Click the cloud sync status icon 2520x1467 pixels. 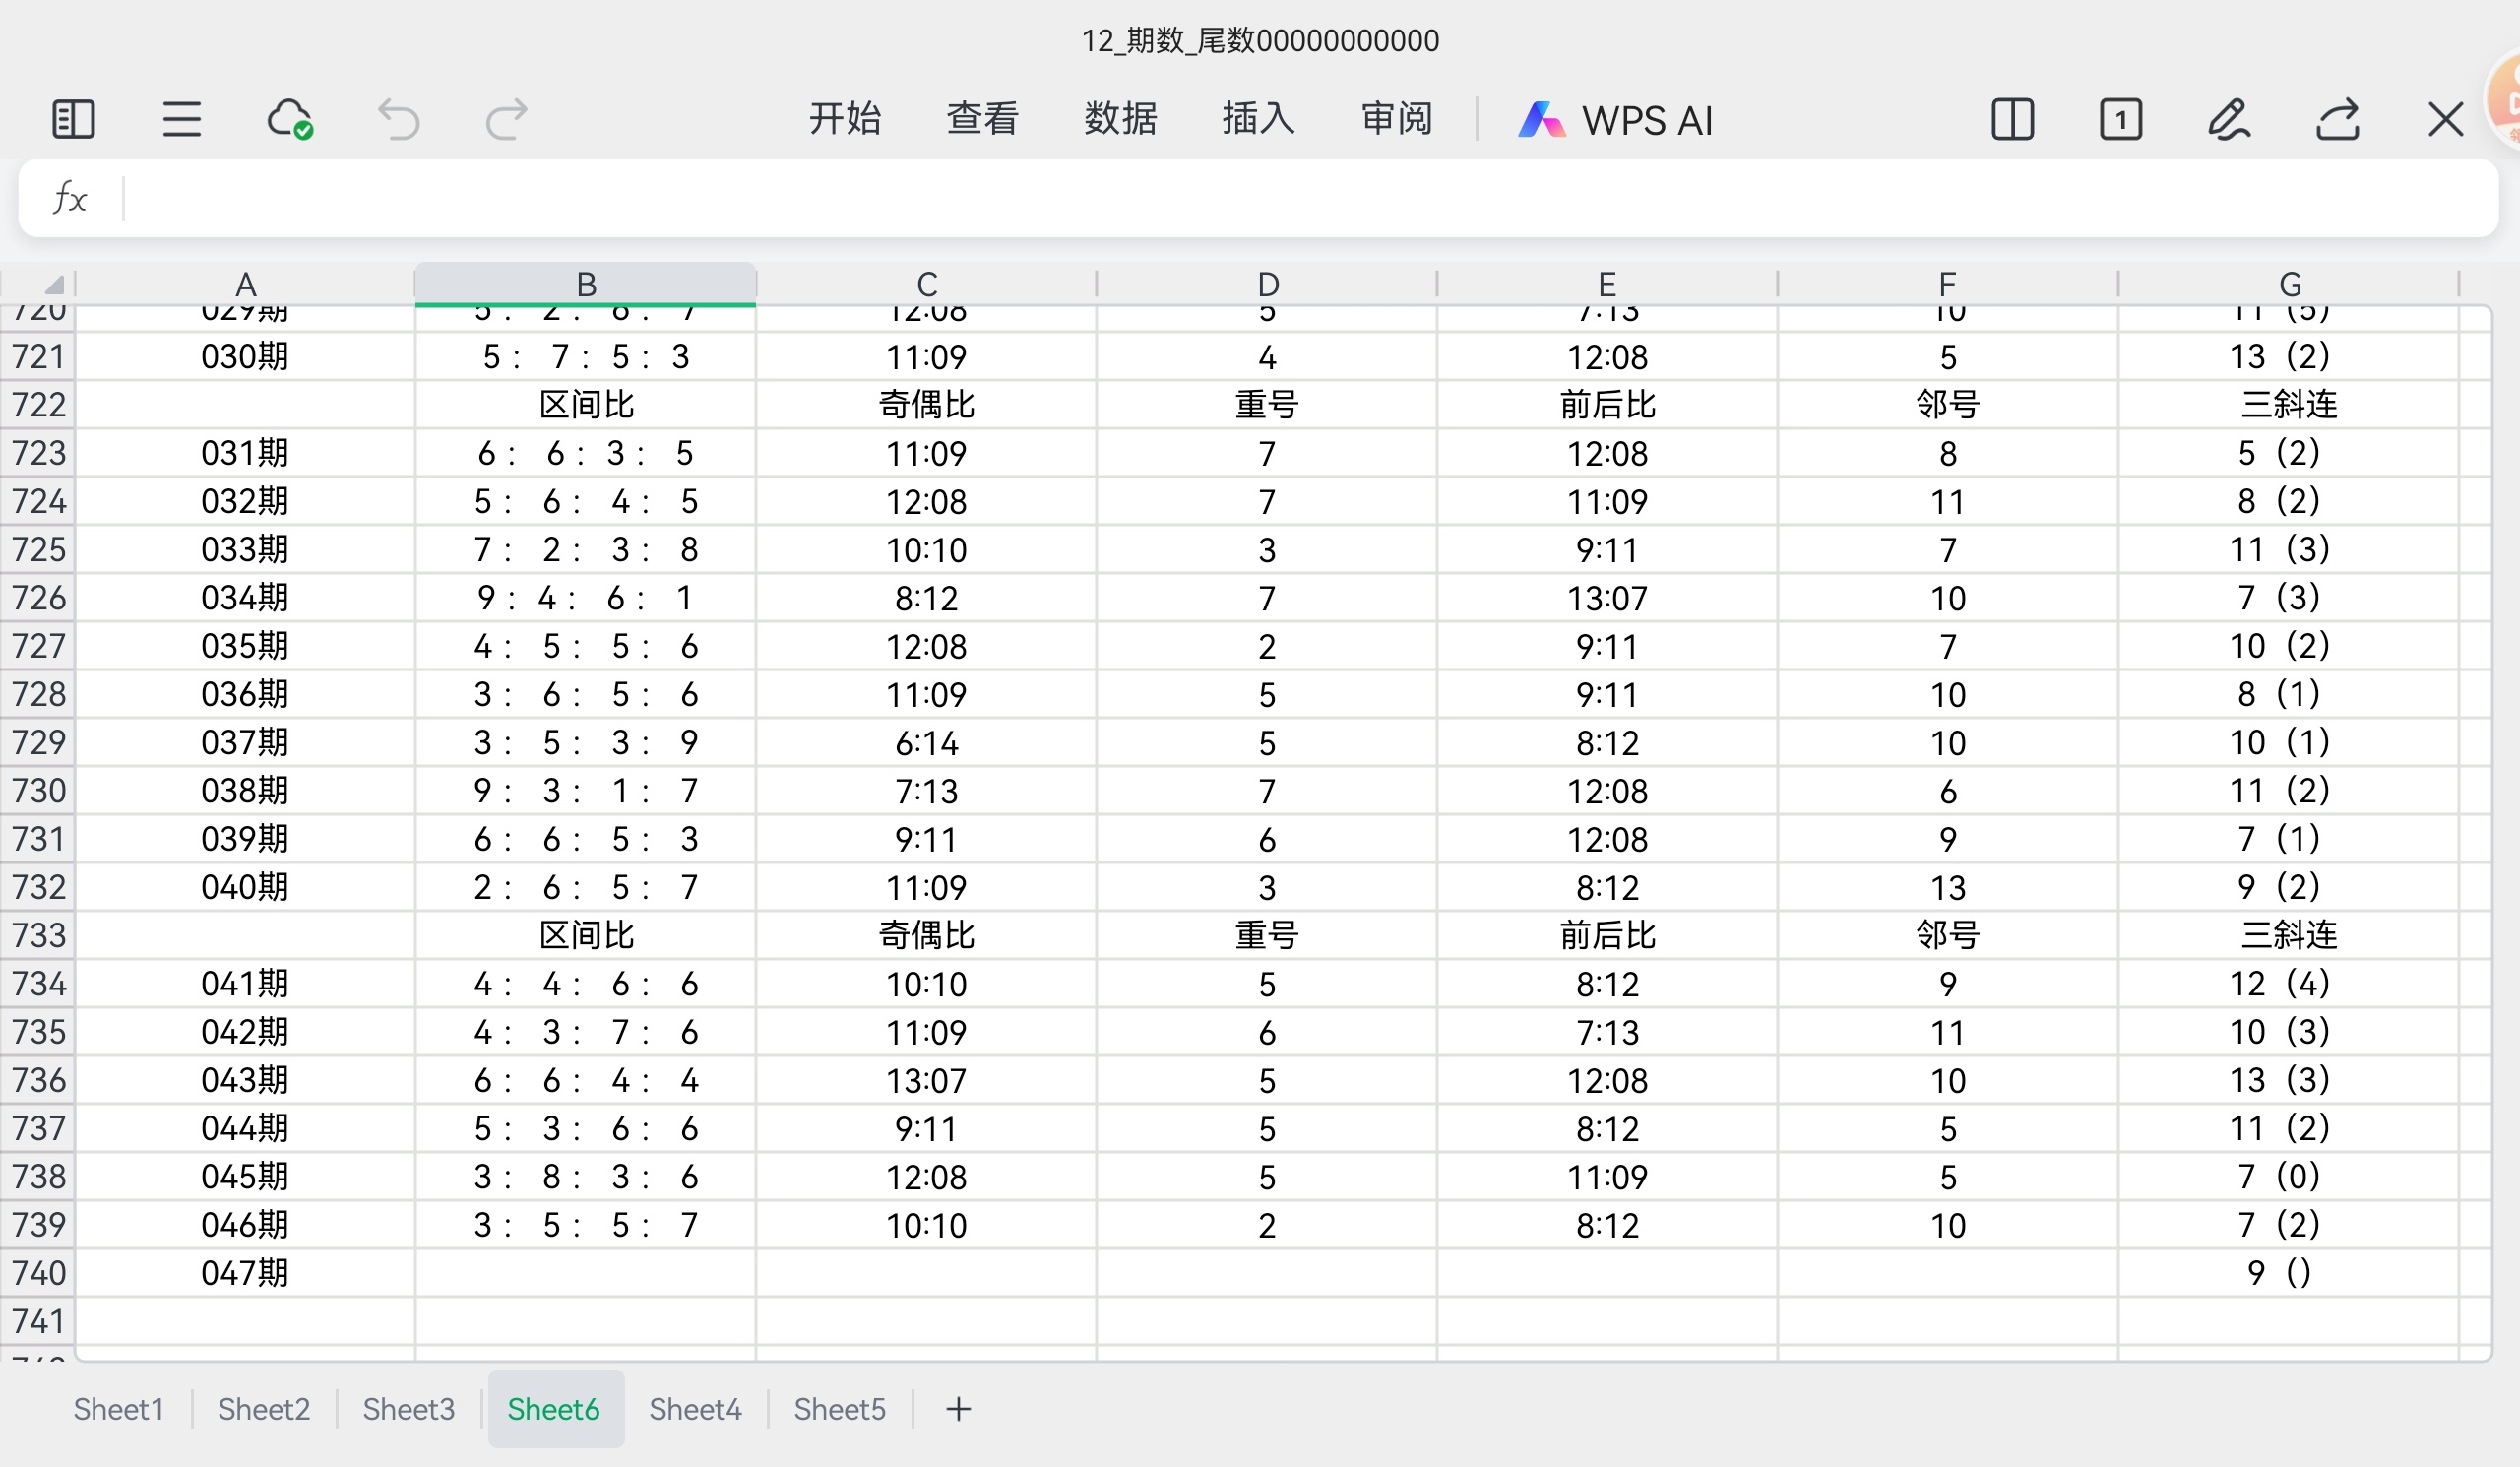[x=289, y=119]
